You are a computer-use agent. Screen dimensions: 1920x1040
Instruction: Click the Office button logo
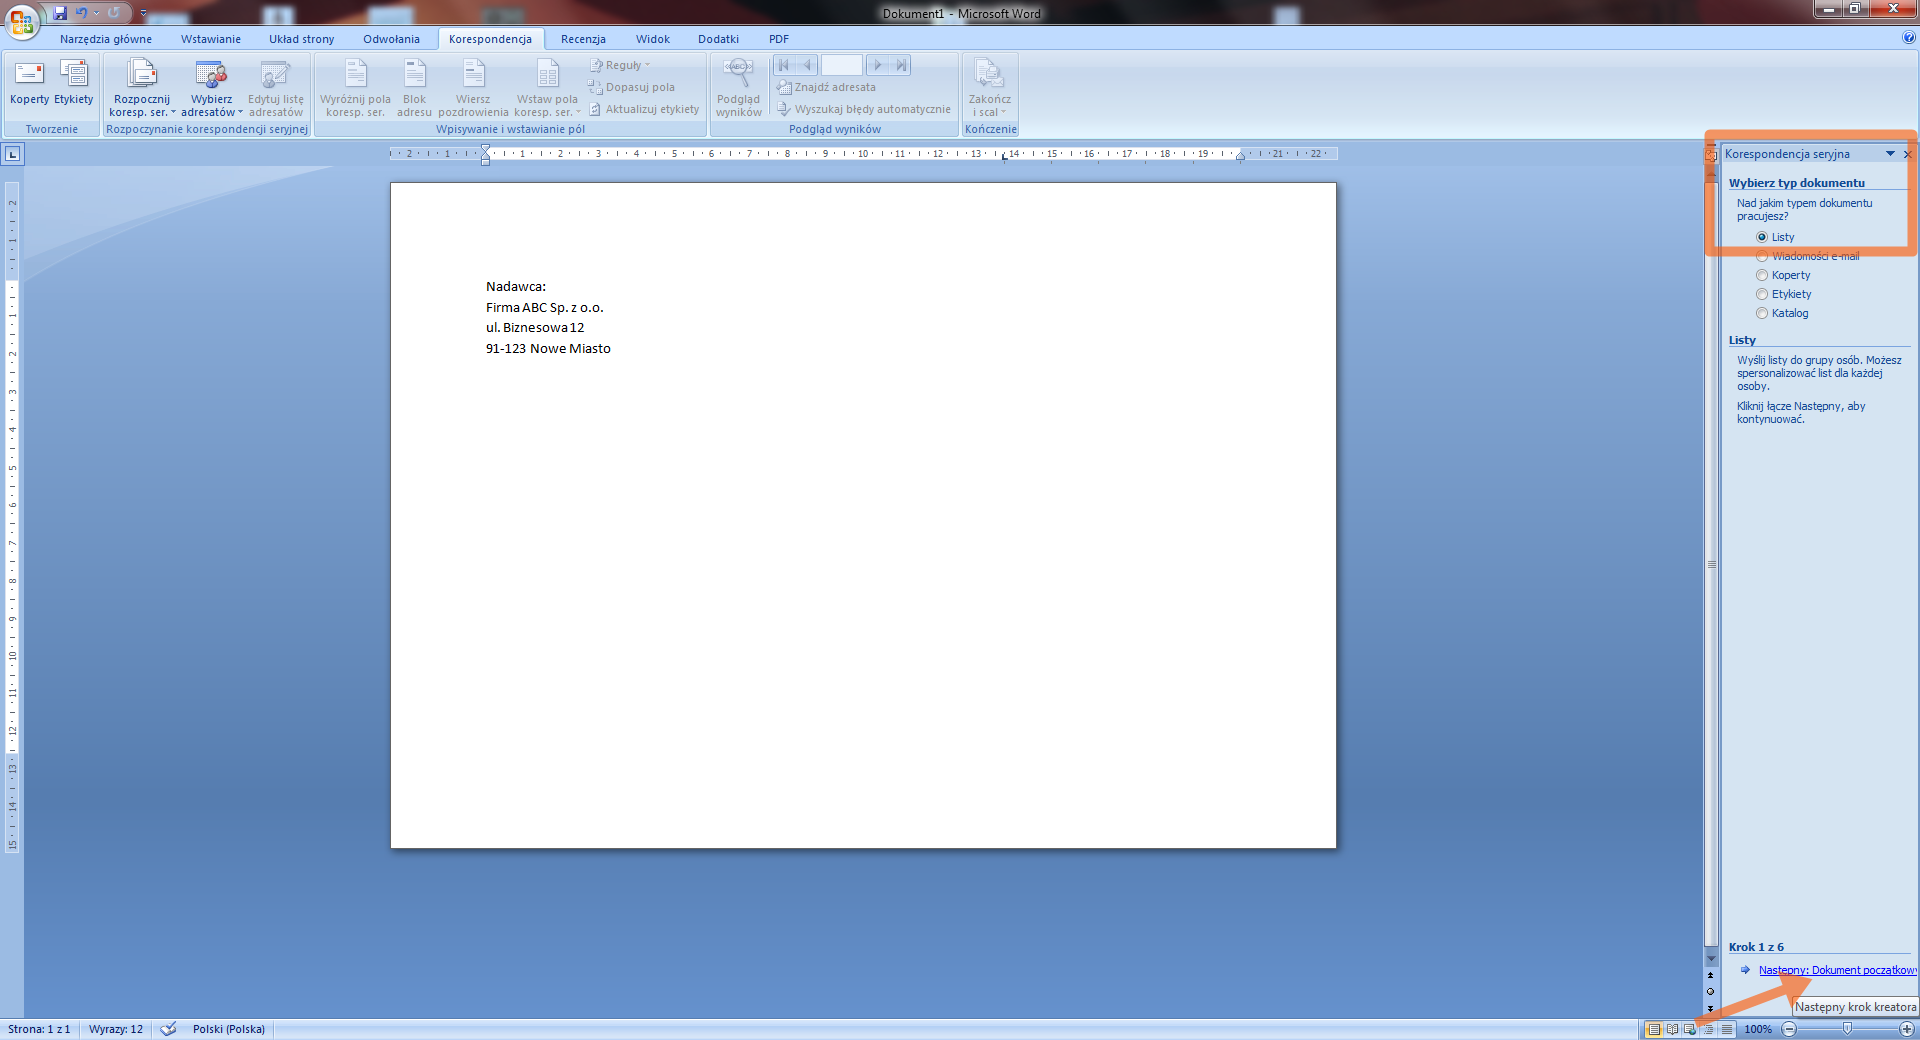21,20
